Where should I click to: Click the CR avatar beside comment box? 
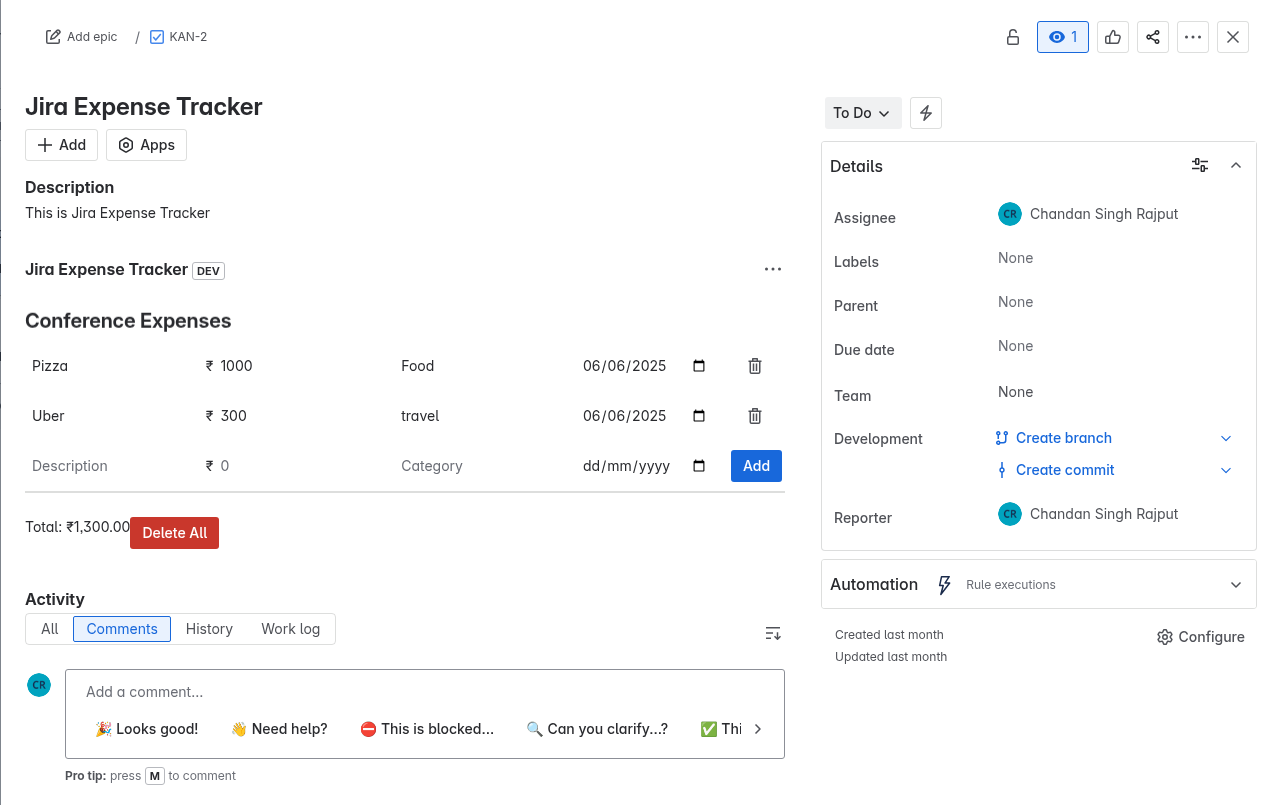pos(39,685)
